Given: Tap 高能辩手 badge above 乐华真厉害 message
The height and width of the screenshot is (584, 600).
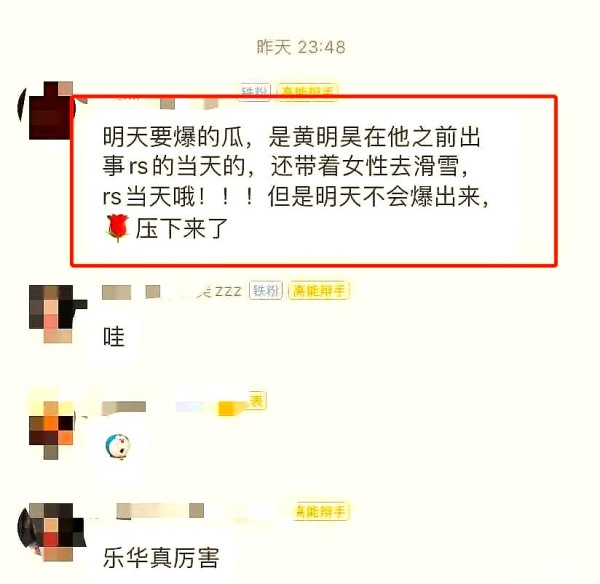Looking at the screenshot, I should click(x=321, y=511).
